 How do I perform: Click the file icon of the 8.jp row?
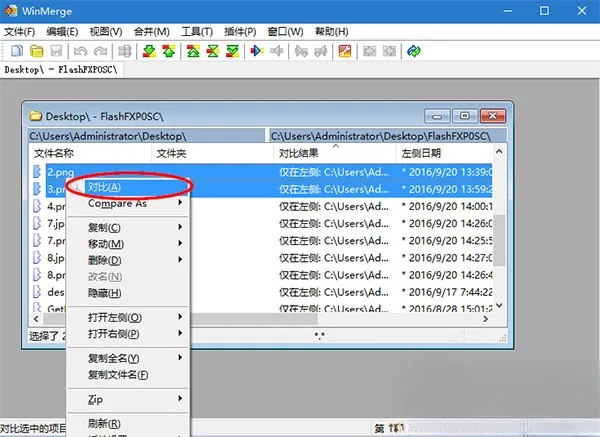(37, 258)
